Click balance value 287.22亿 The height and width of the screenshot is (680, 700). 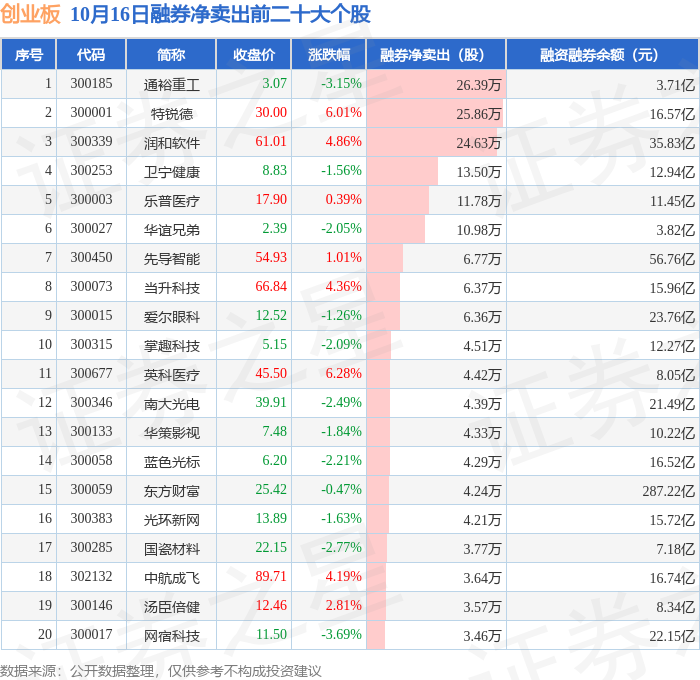tap(669, 491)
